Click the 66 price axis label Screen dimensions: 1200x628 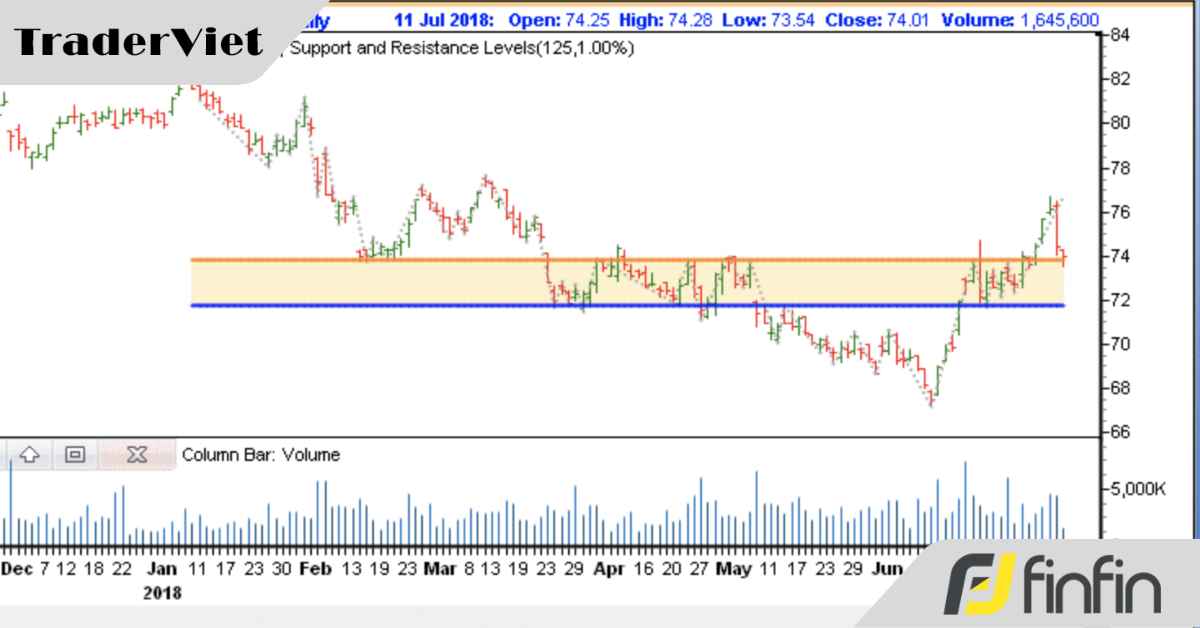(1119, 432)
